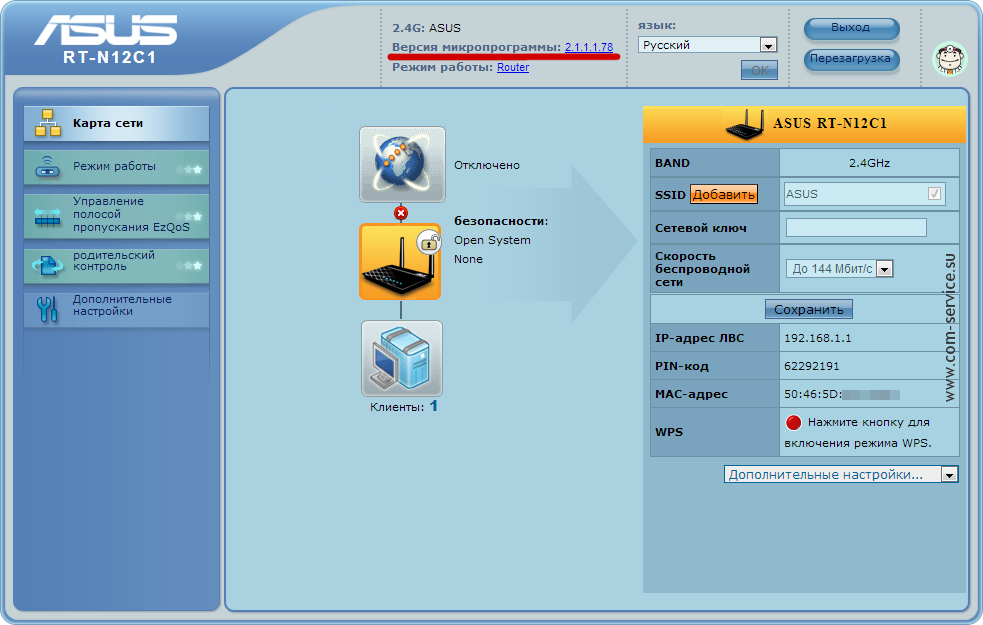Image resolution: width=983 pixels, height=625 pixels.
Task: Click the Сетевой ключ label
Action: pyautogui.click(x=701, y=228)
